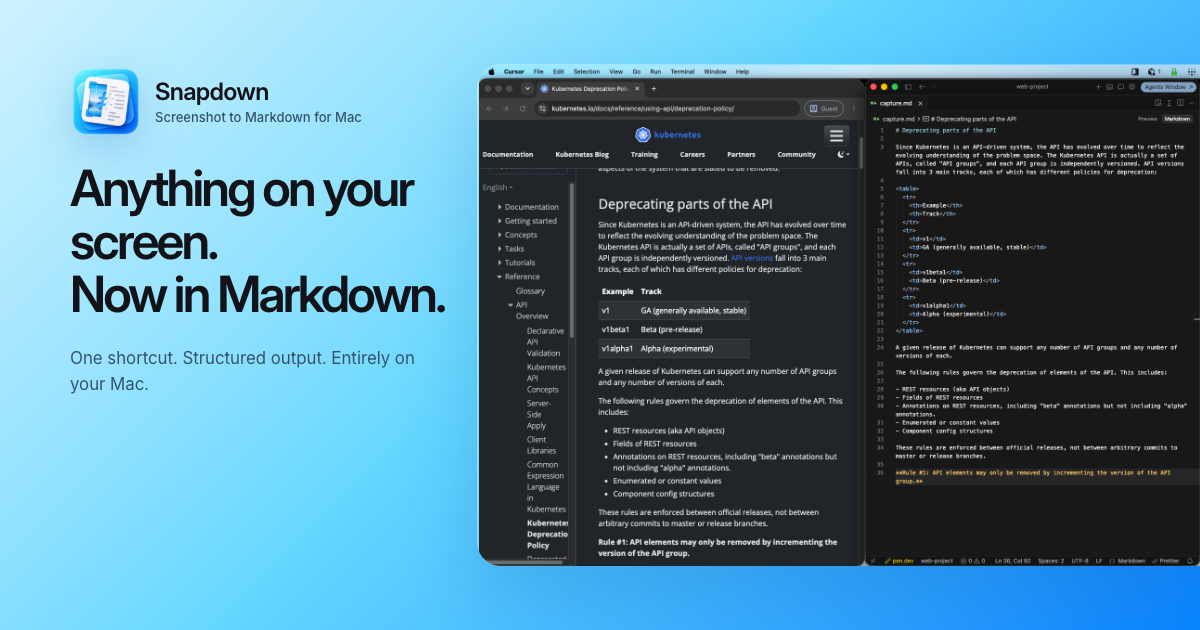Viewport: 1200px width, 630px height.
Task: Open site info icon beside the URL
Action: tap(542, 108)
